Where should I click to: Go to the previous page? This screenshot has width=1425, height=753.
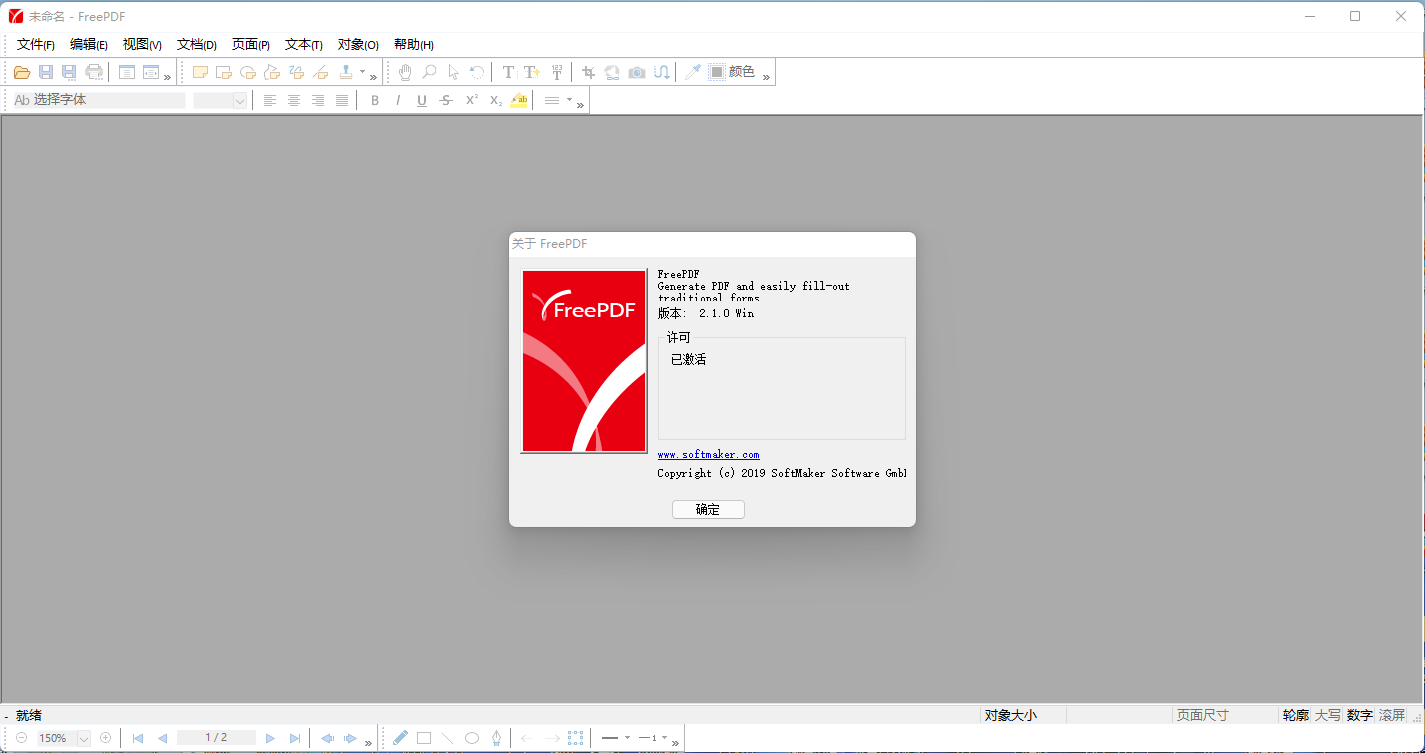(162, 738)
